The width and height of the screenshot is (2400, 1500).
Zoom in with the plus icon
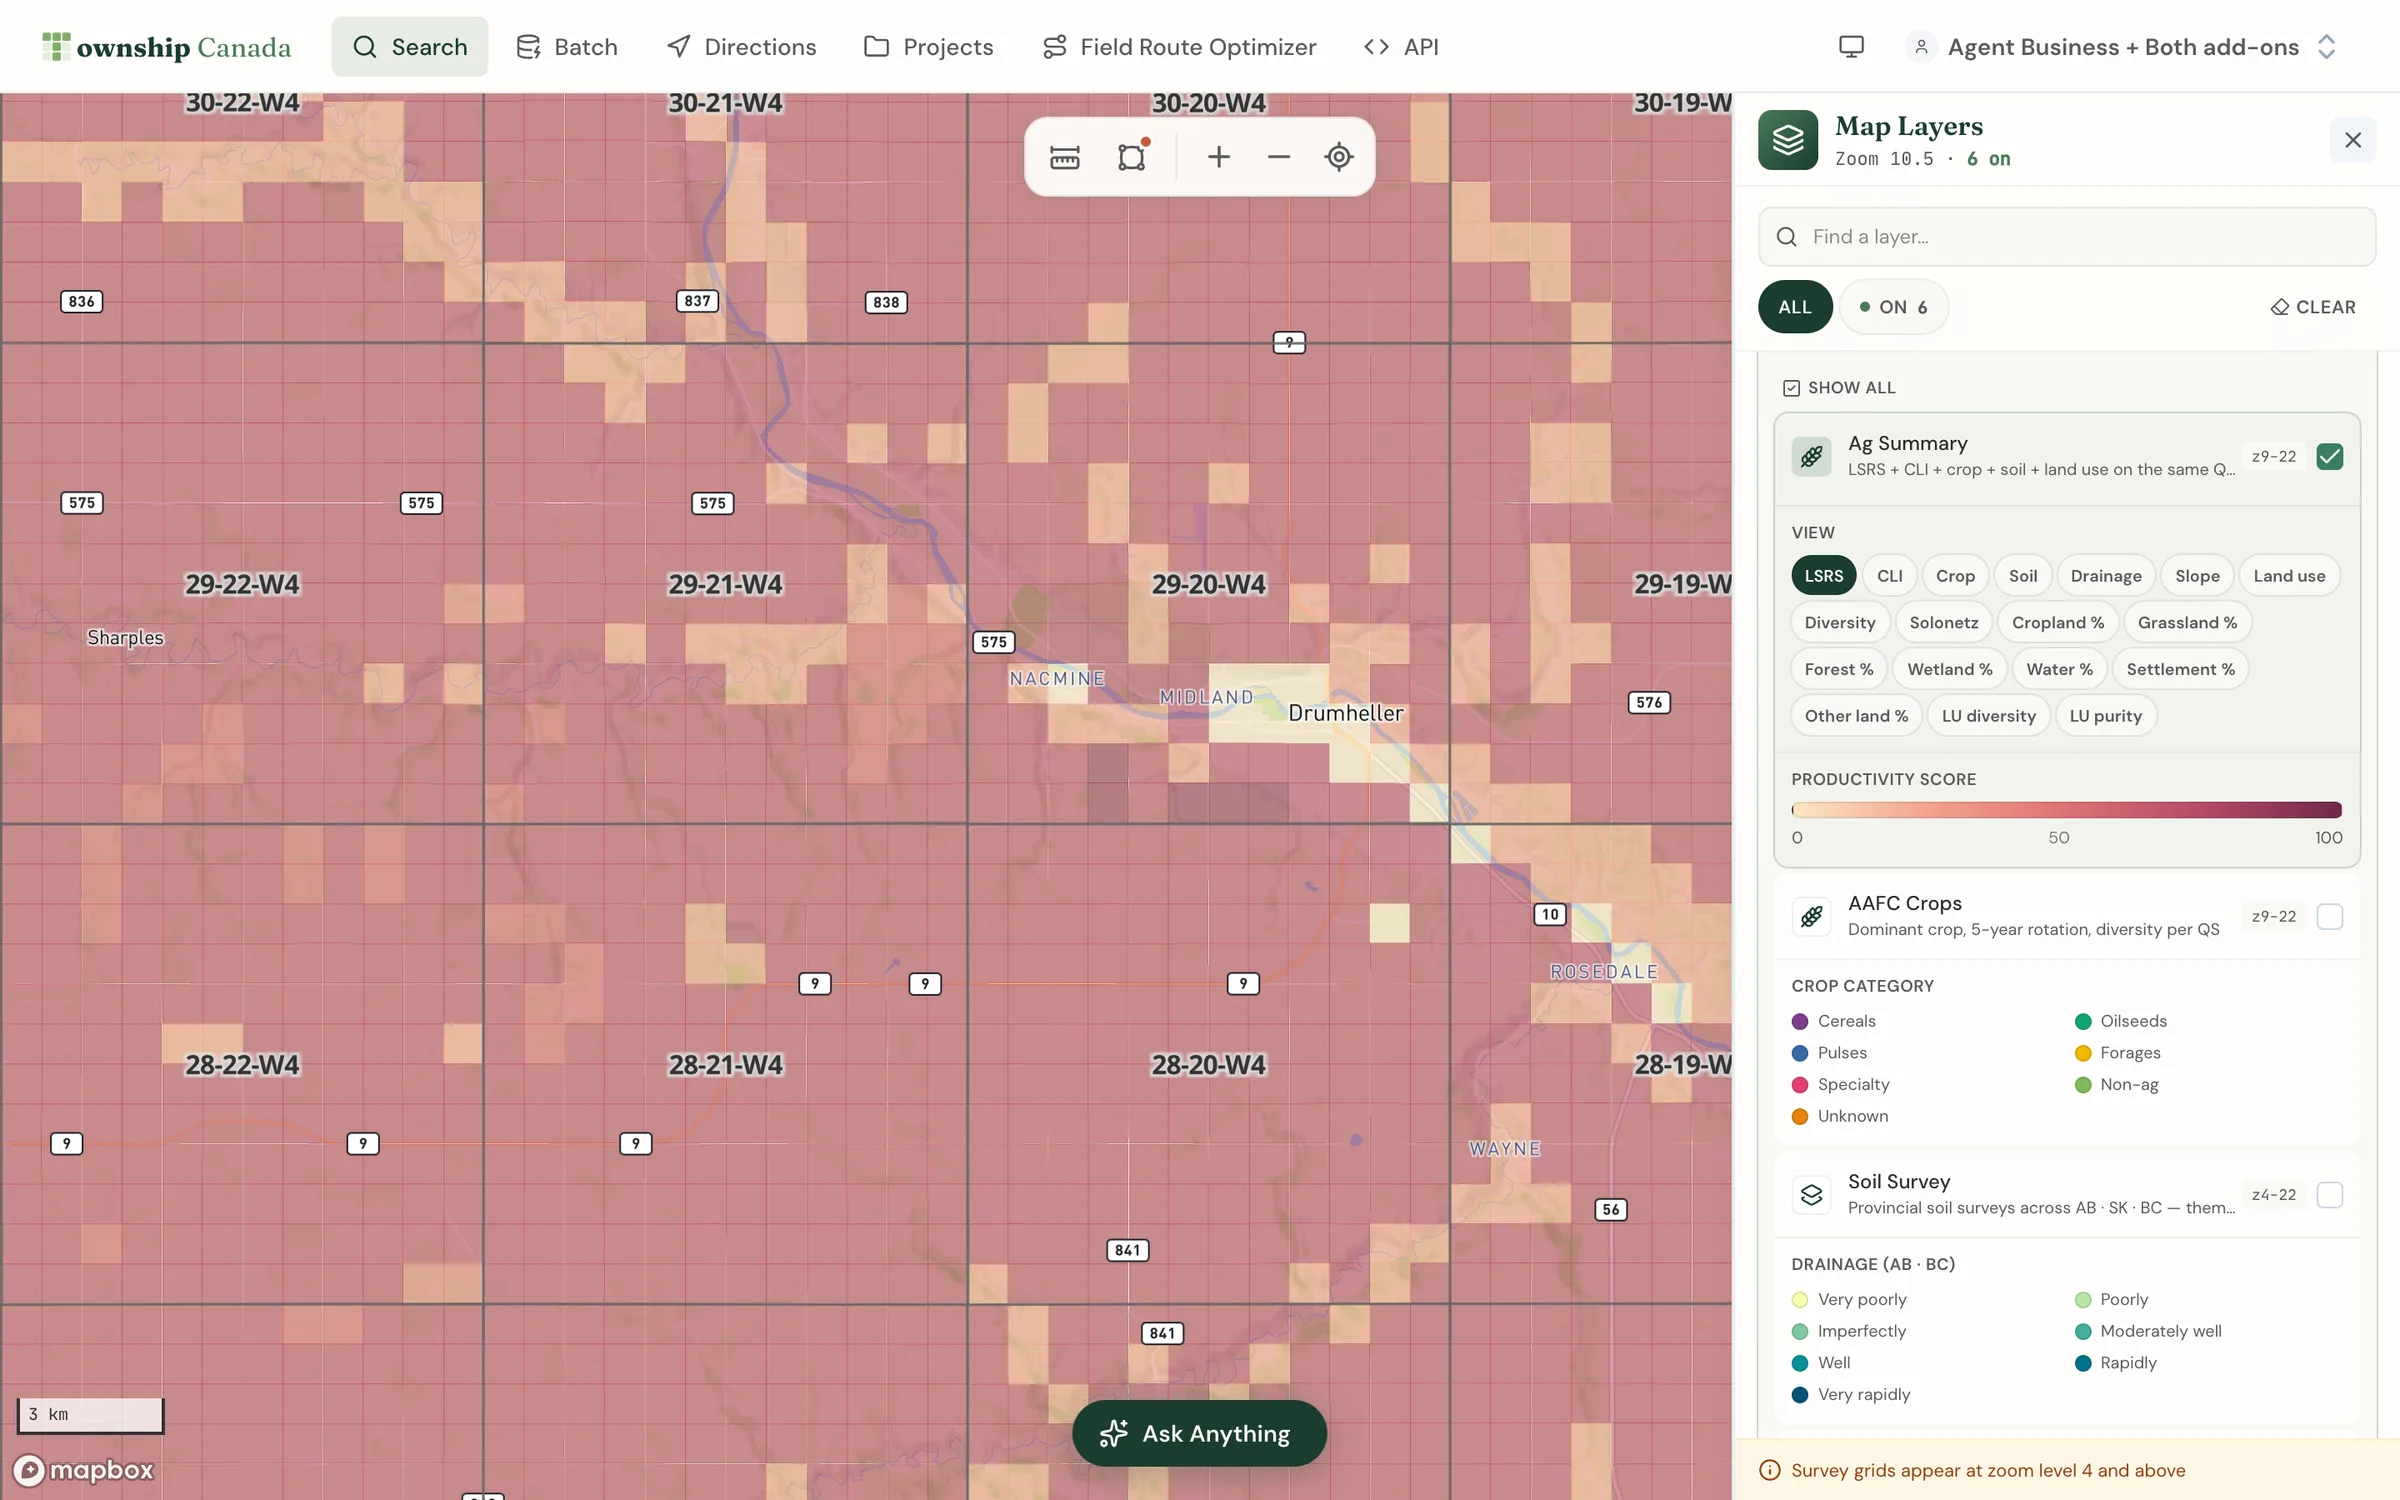click(x=1218, y=157)
